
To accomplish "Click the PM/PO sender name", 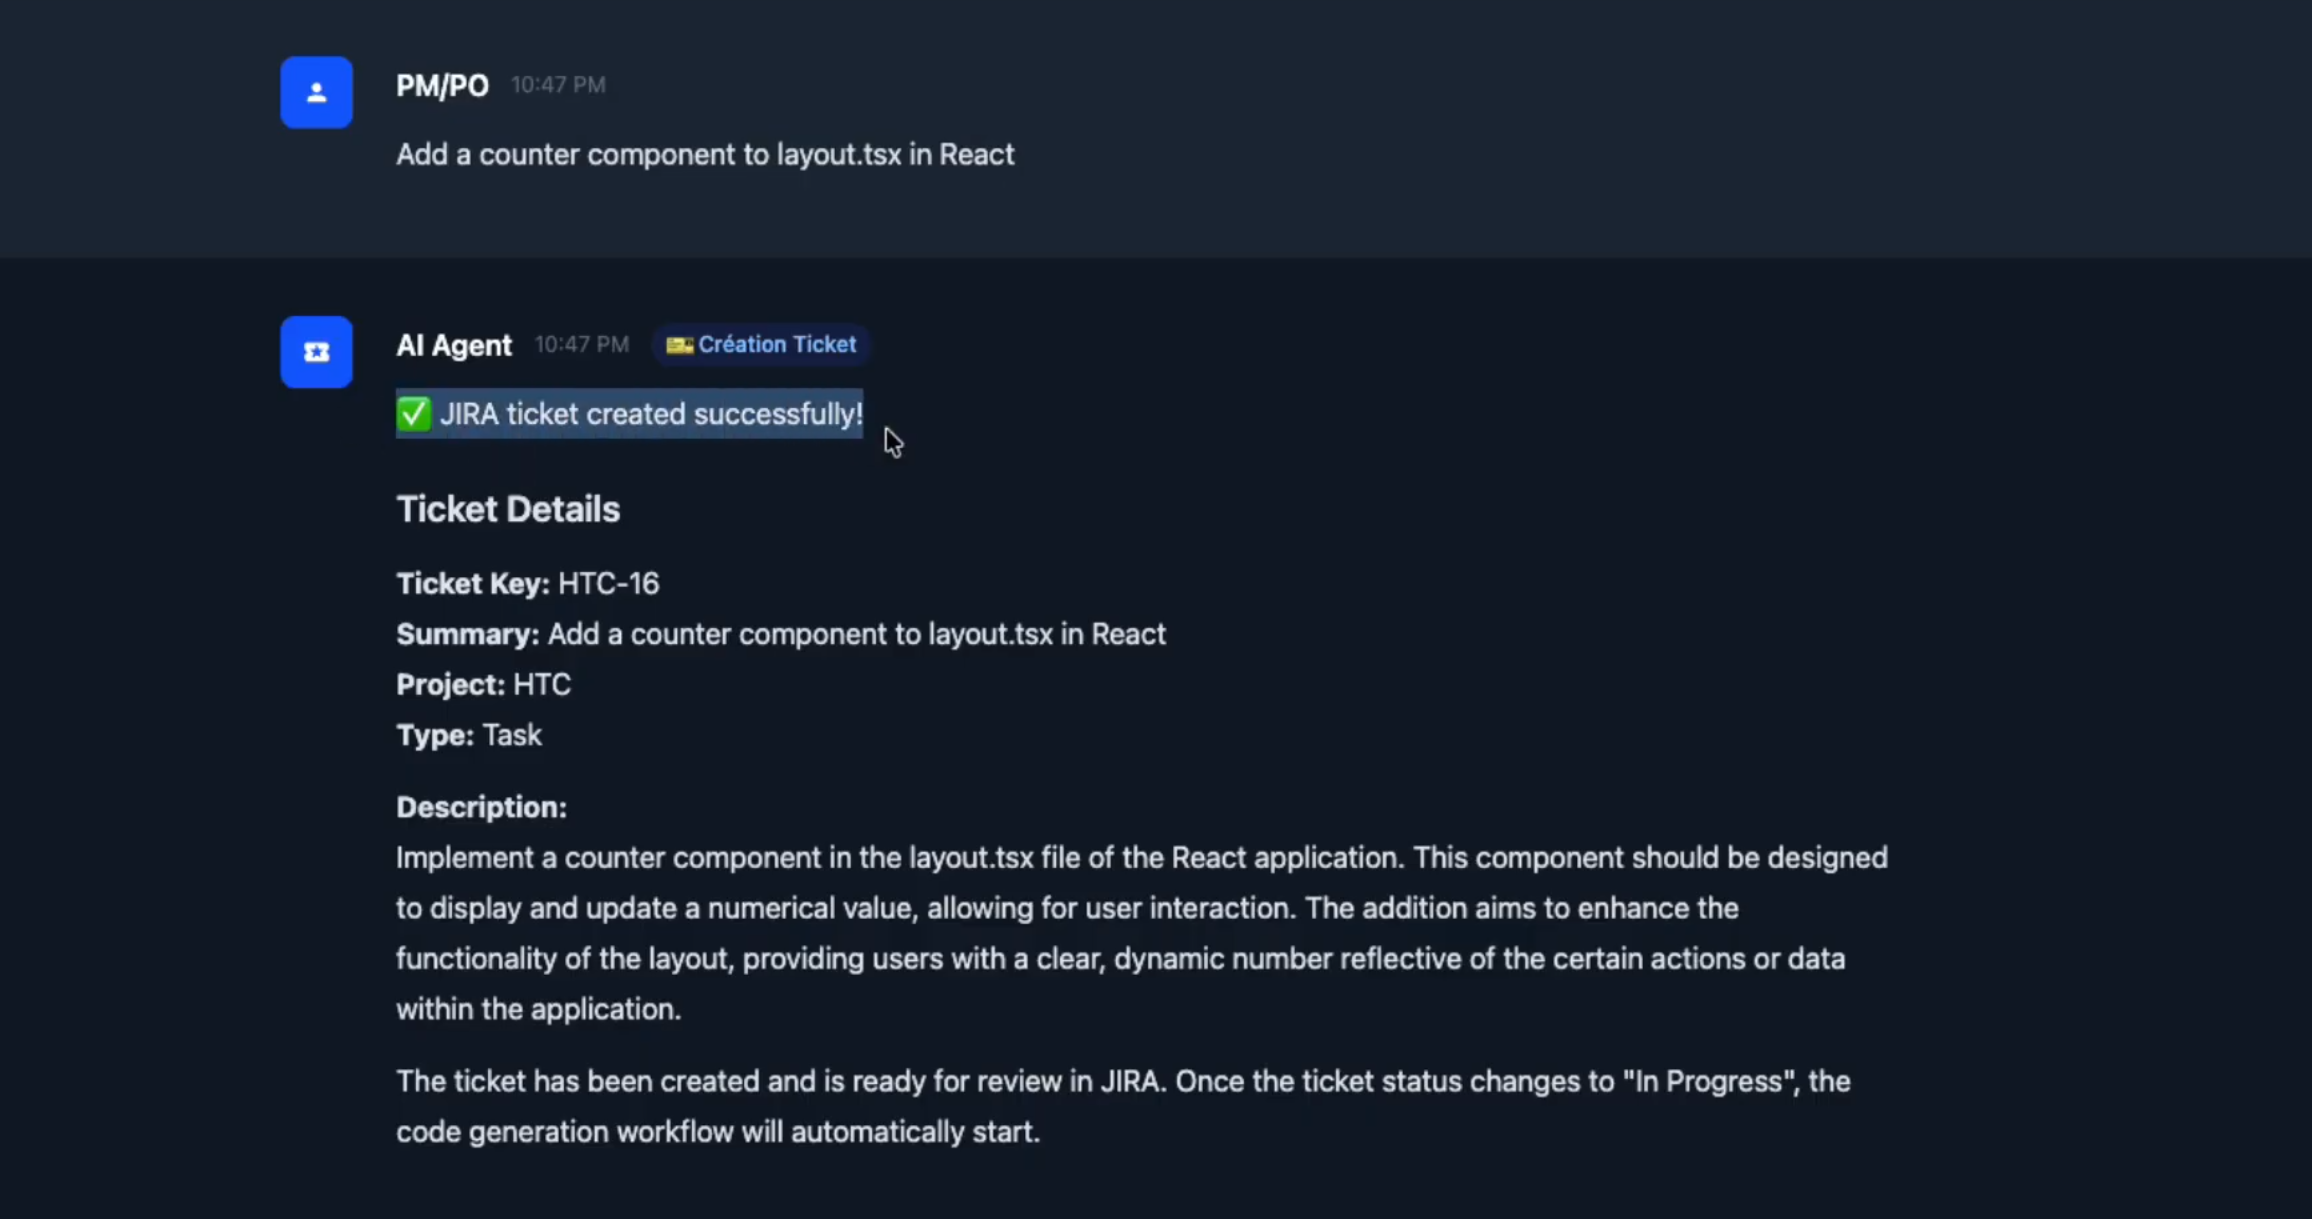I will pyautogui.click(x=442, y=86).
